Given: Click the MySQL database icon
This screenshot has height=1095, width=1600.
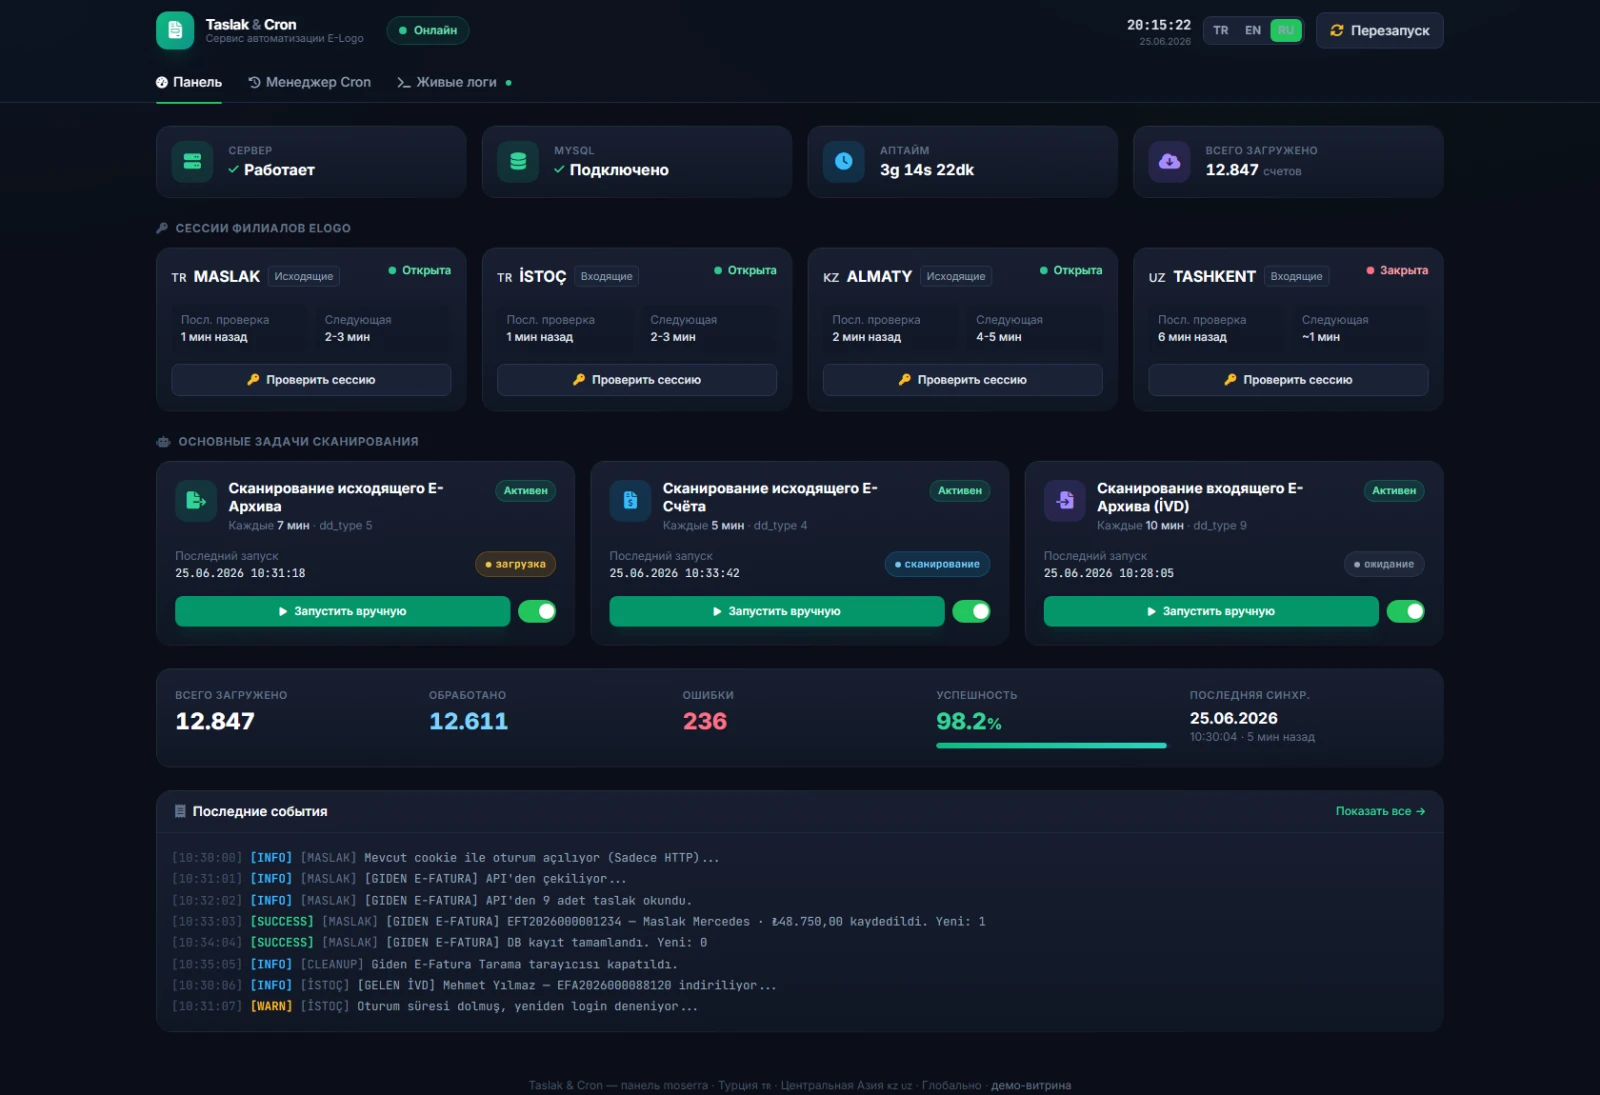Looking at the screenshot, I should pyautogui.click(x=518, y=161).
